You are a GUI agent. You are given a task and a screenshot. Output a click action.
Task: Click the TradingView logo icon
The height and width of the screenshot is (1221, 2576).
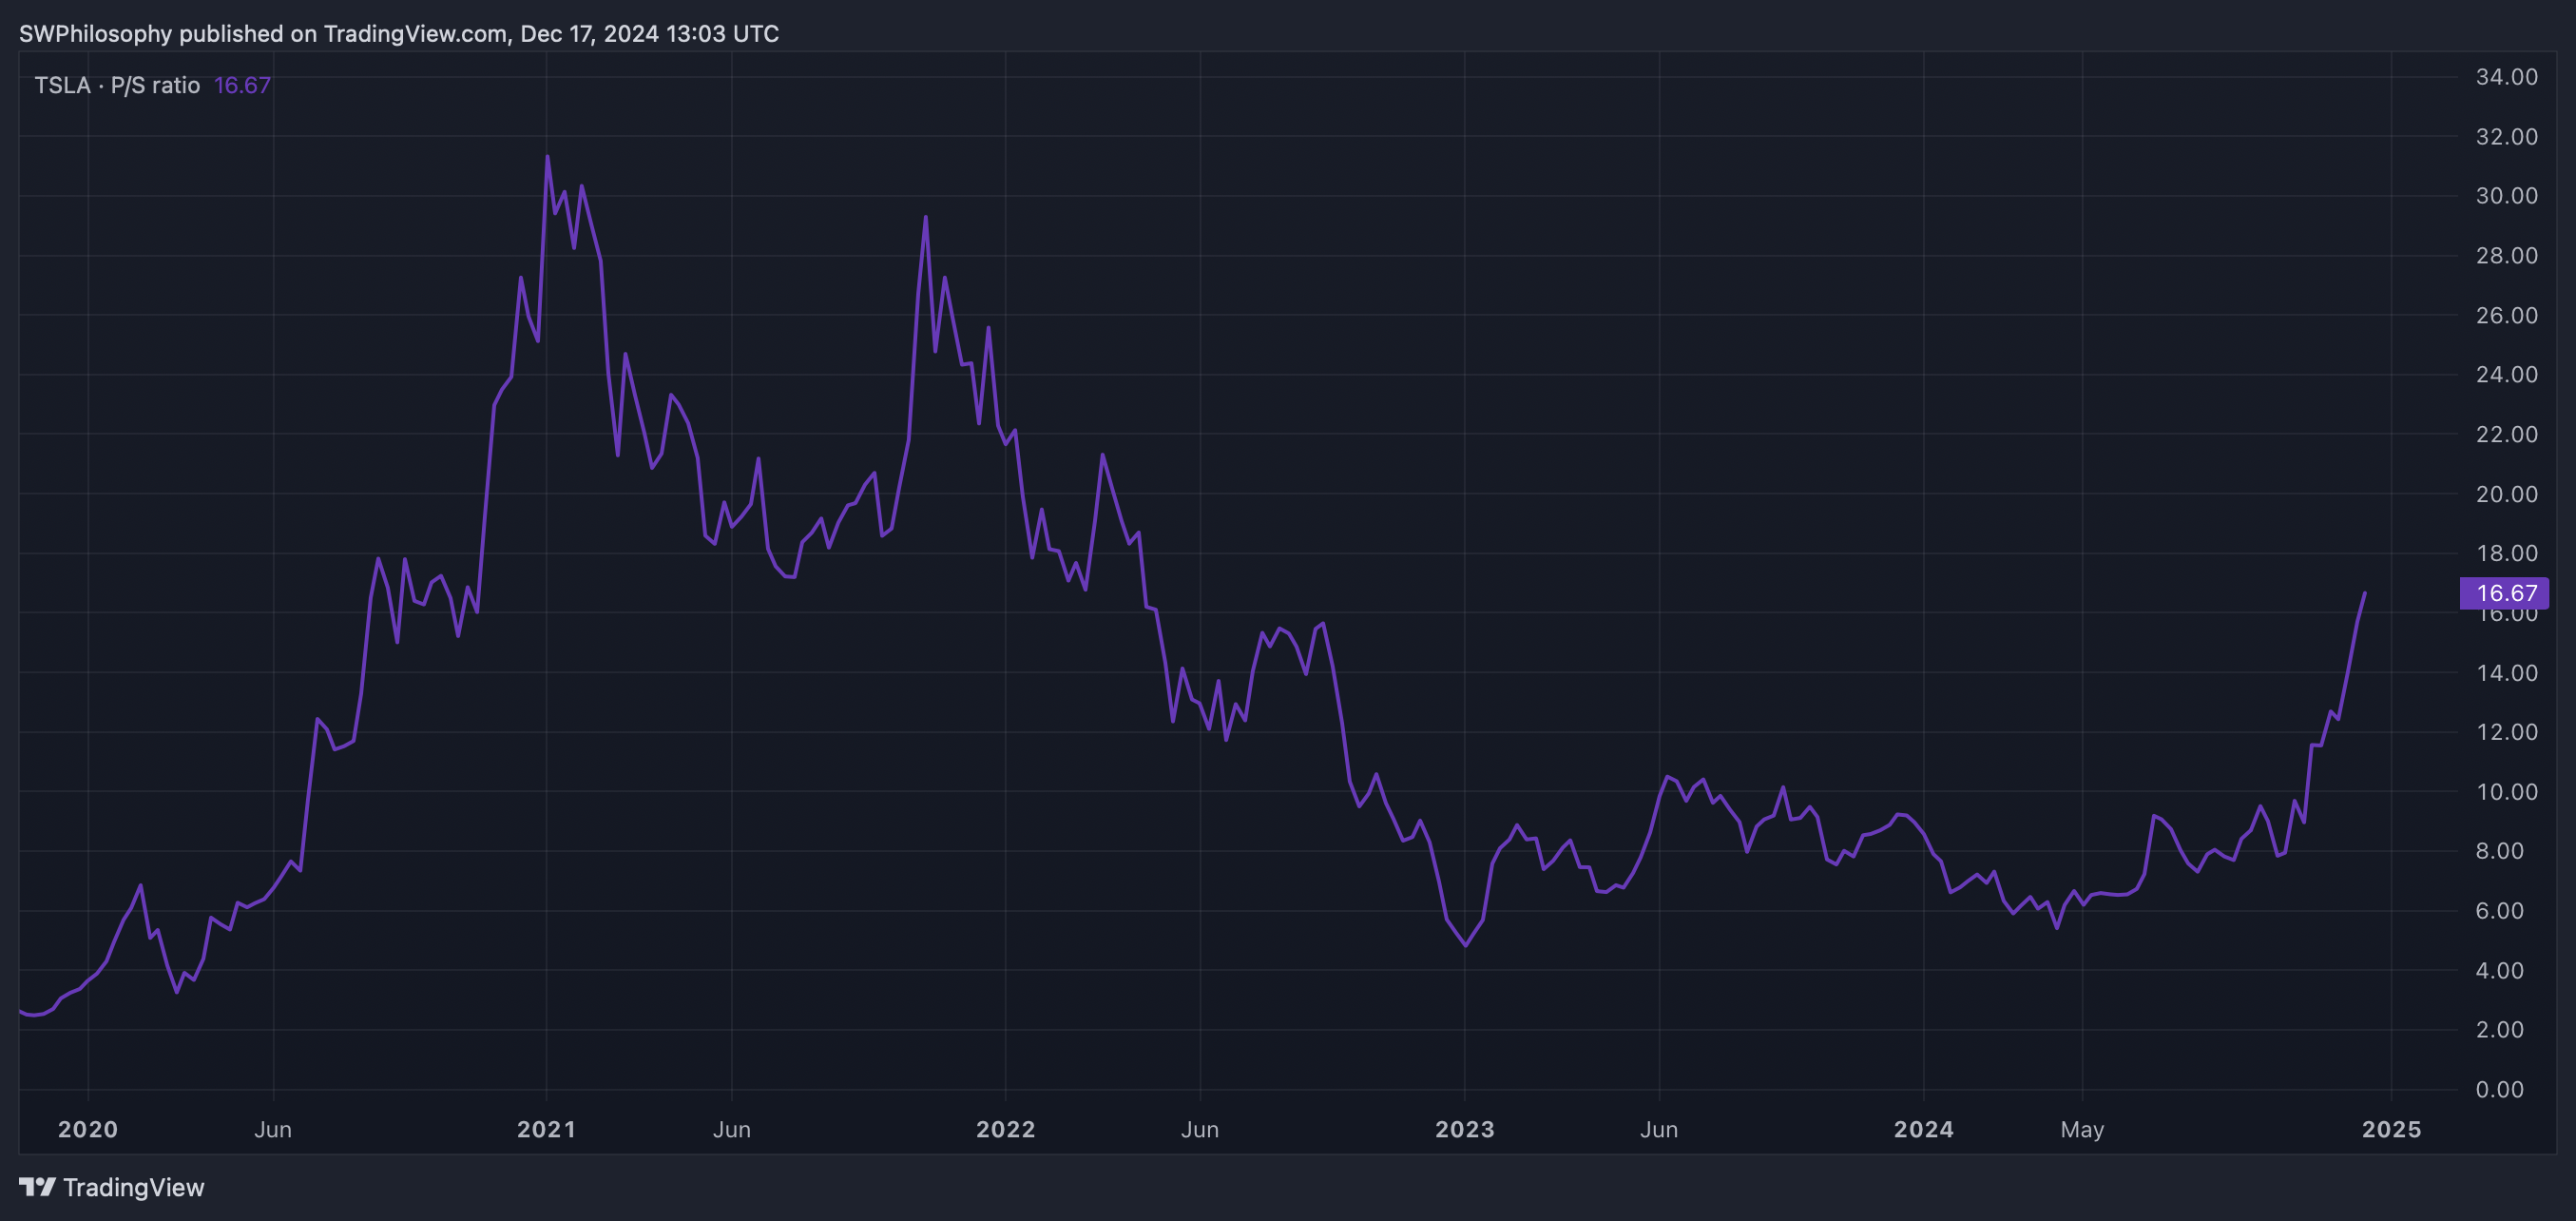(x=37, y=1187)
